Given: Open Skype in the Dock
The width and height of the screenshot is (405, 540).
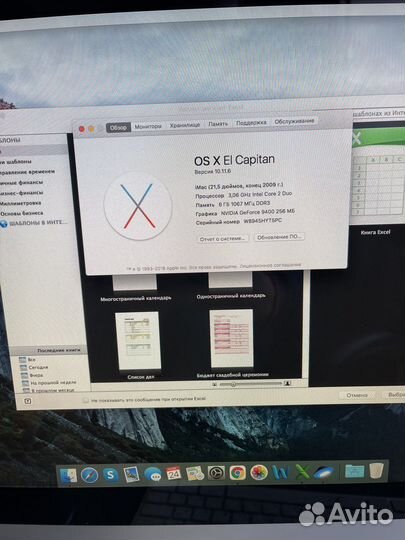Looking at the screenshot, I should coord(110,475).
